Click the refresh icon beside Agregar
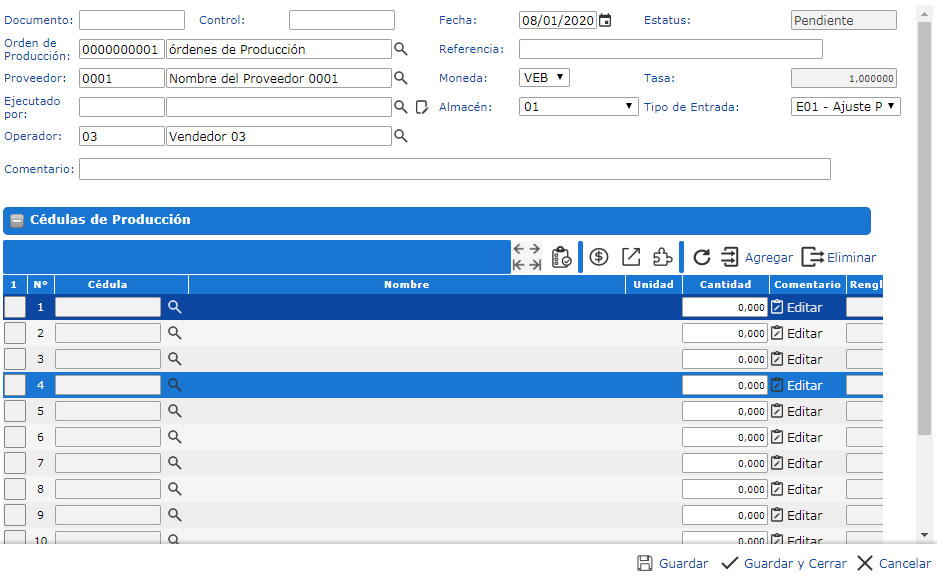Screen dimensions: 937x580 (702, 257)
